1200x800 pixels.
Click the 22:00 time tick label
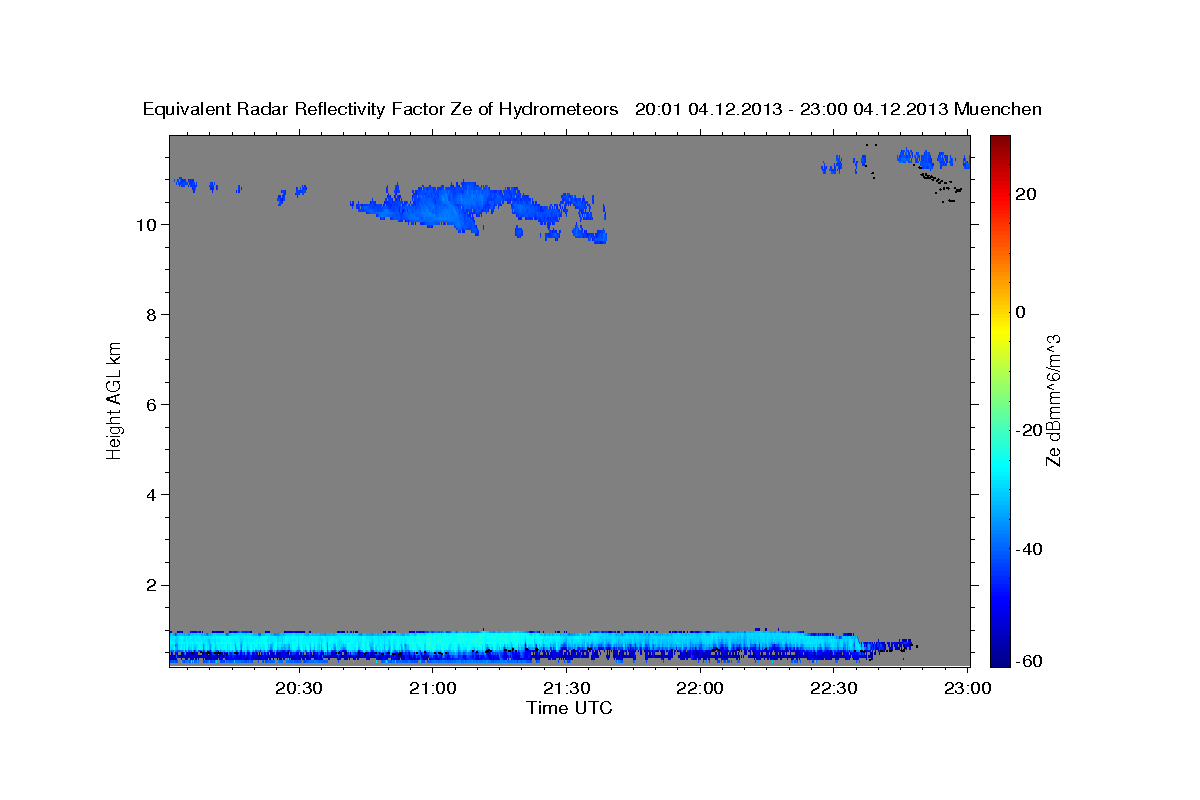(700, 688)
